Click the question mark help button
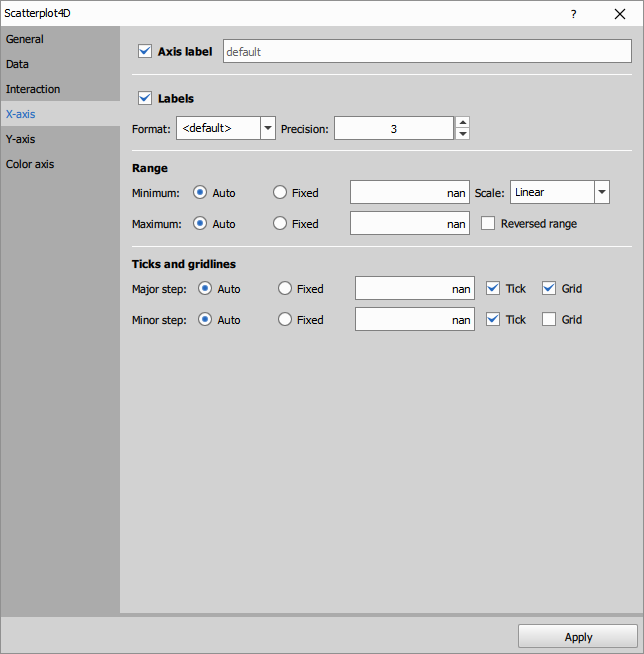 coord(574,14)
